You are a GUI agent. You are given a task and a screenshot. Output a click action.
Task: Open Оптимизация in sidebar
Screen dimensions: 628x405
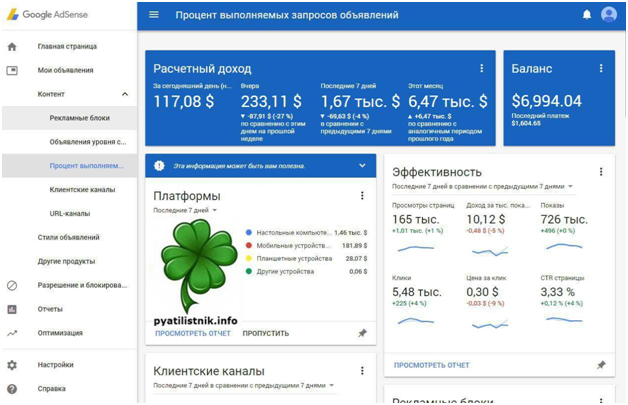(x=60, y=333)
